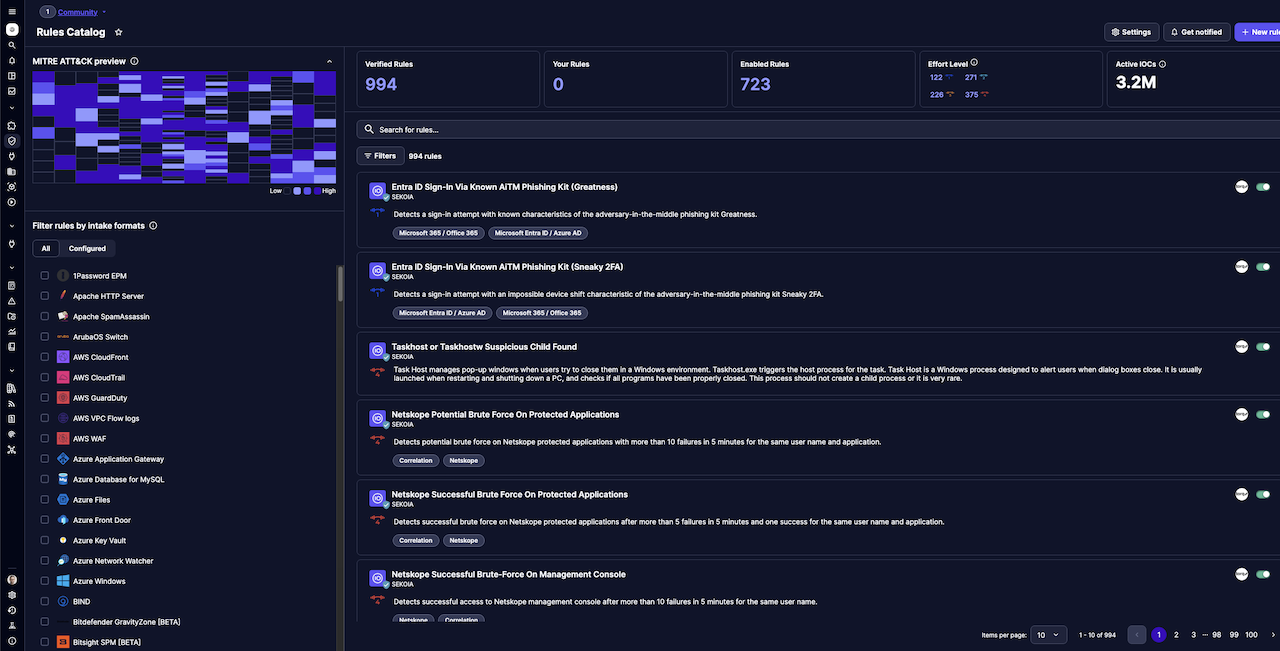Open the Taskhost or Taskhostw Suspicious Child Found rule

[484, 347]
